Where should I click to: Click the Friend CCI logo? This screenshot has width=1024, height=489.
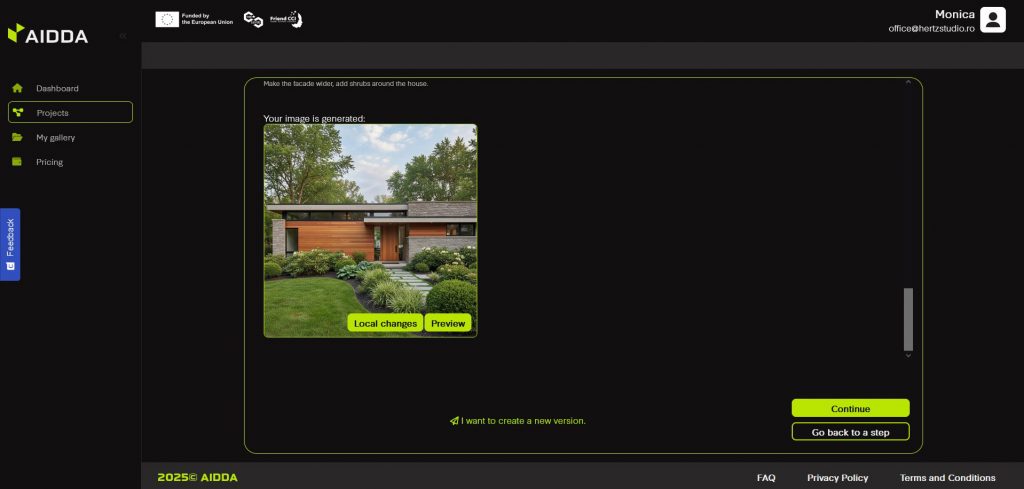(286, 19)
